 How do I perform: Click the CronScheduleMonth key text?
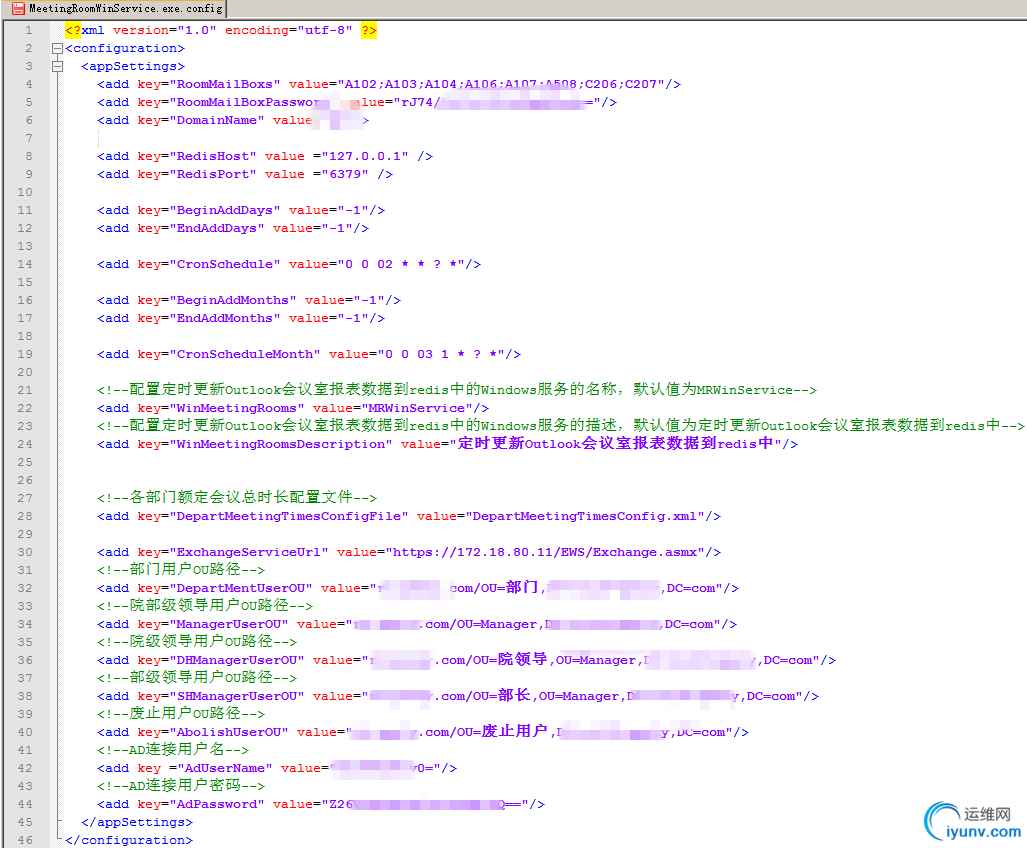(245, 354)
